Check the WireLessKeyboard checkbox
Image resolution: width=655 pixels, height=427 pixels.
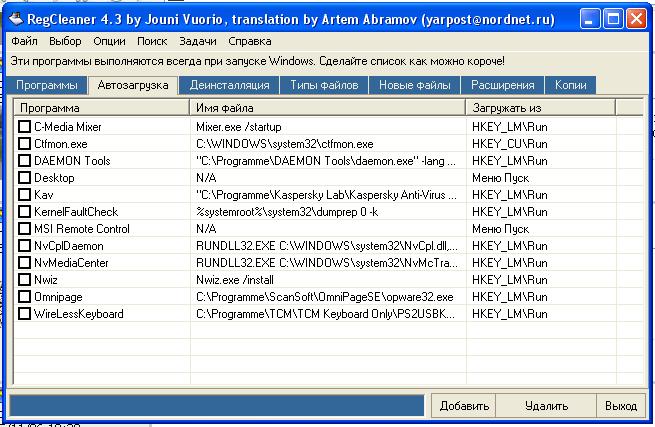(x=25, y=314)
